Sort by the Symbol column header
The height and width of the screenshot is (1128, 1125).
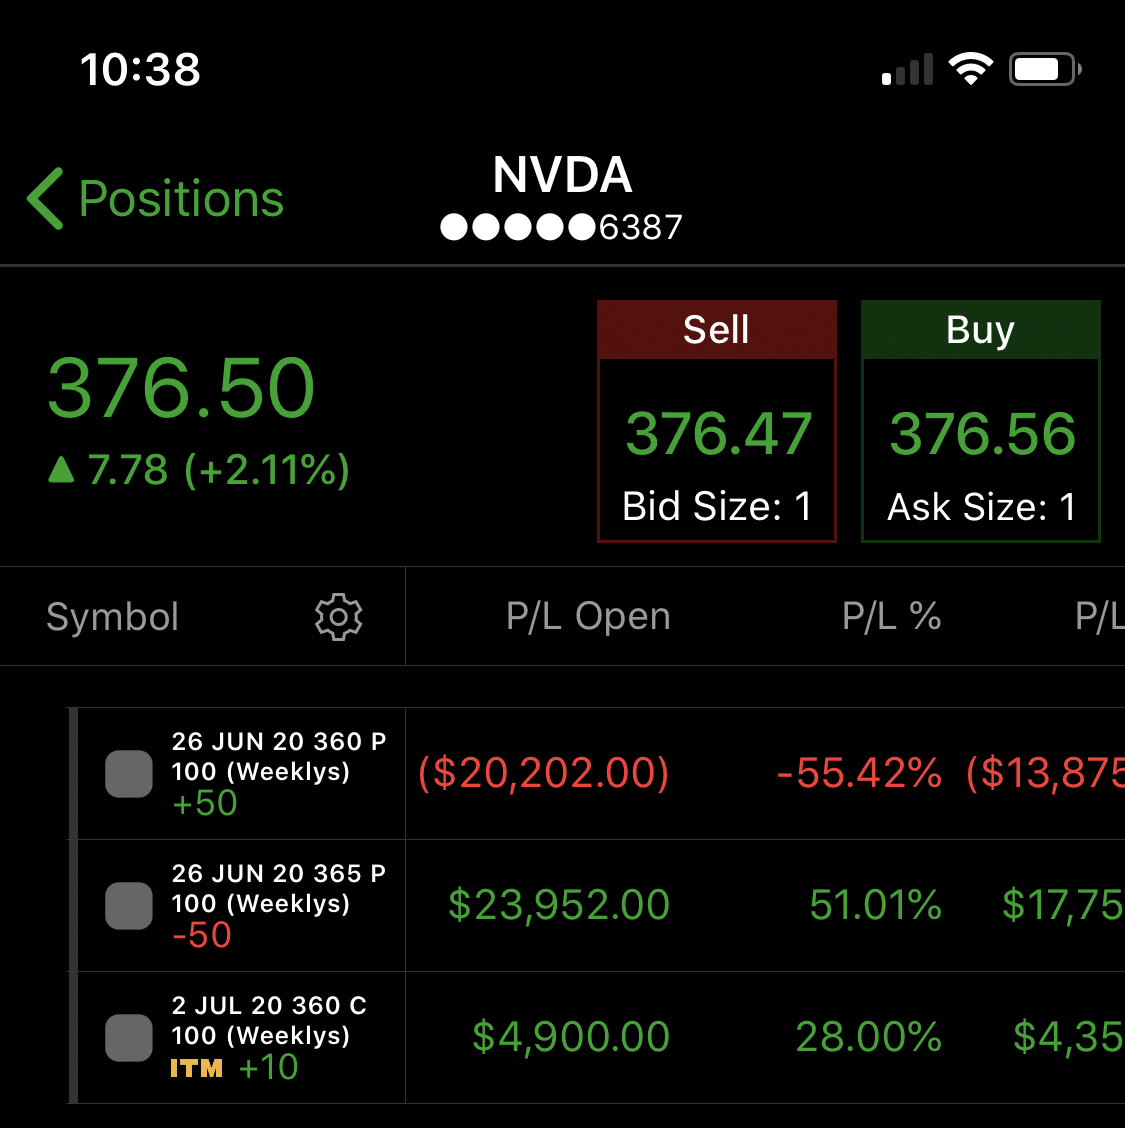pyautogui.click(x=112, y=617)
